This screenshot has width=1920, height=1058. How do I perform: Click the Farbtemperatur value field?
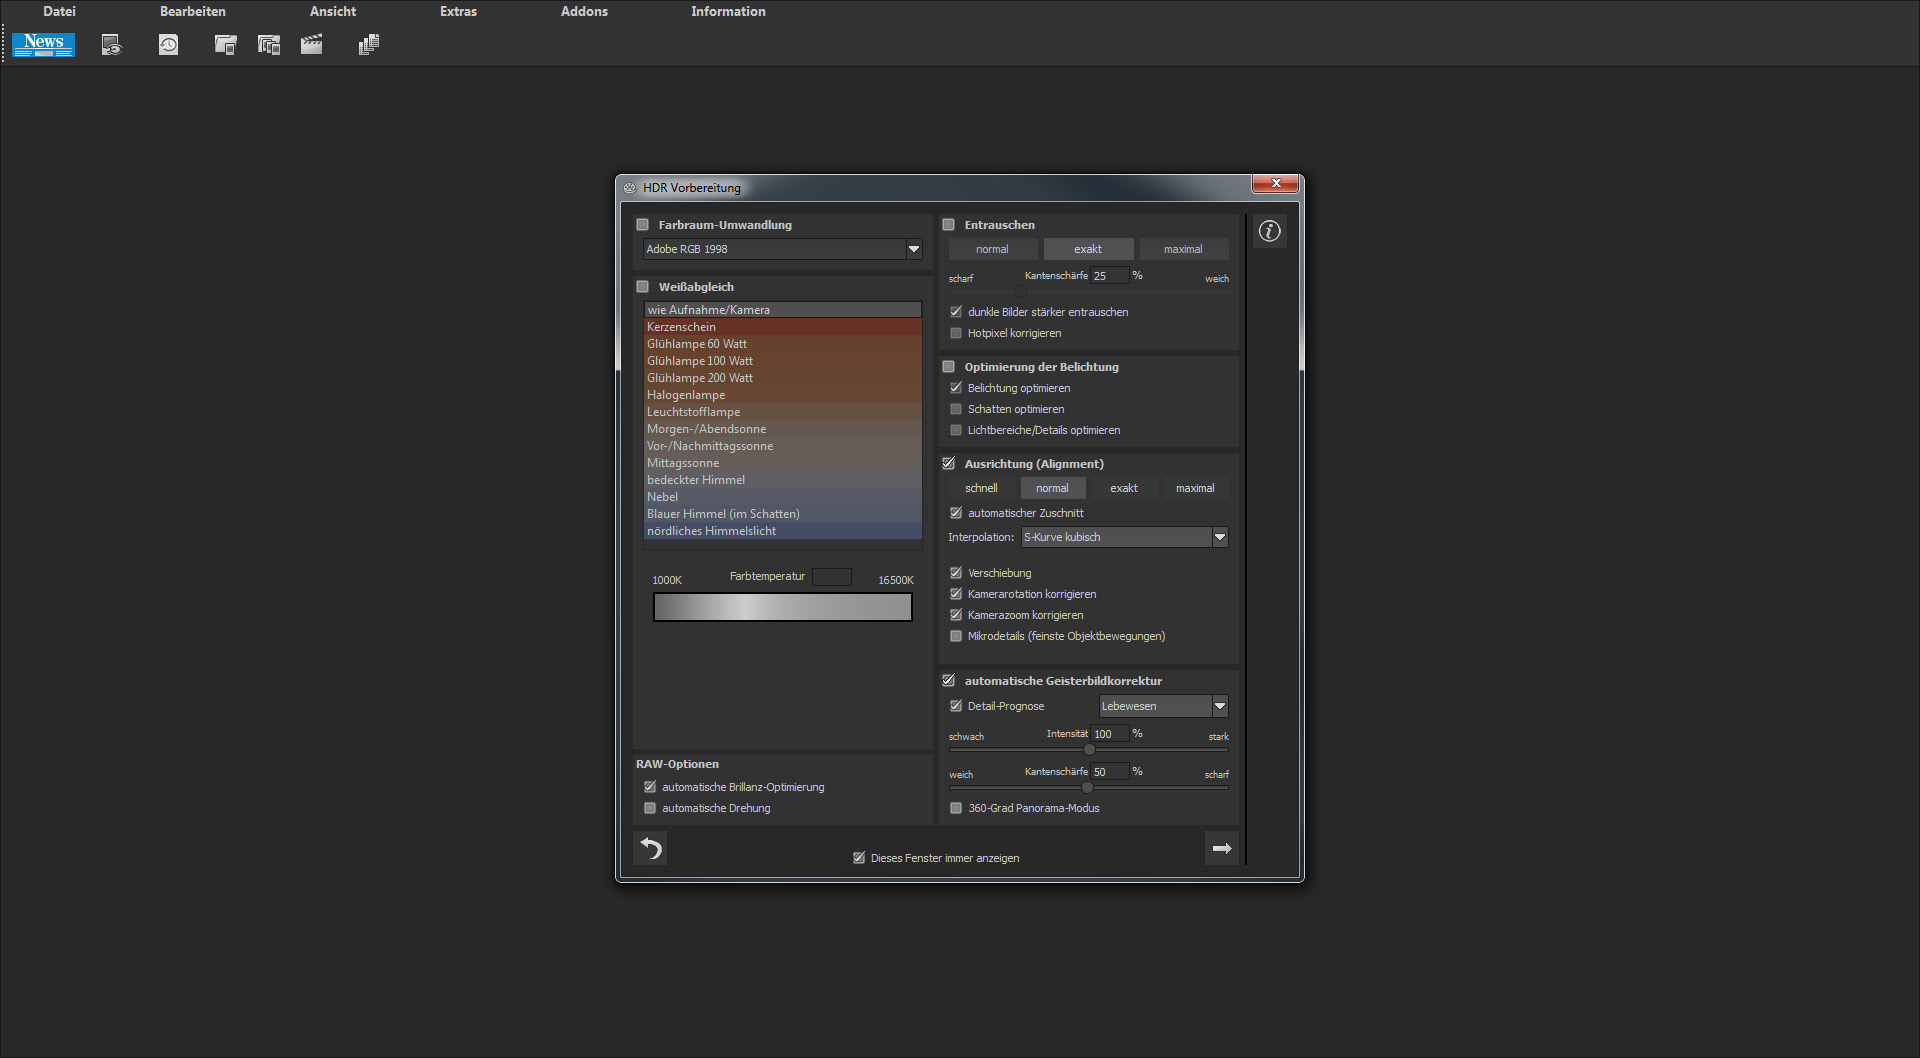click(x=831, y=577)
